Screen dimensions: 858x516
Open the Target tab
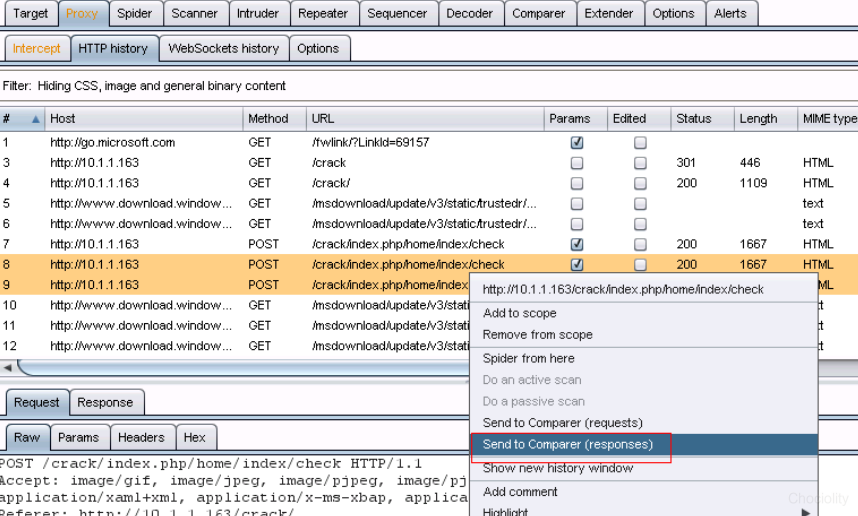pos(31,13)
